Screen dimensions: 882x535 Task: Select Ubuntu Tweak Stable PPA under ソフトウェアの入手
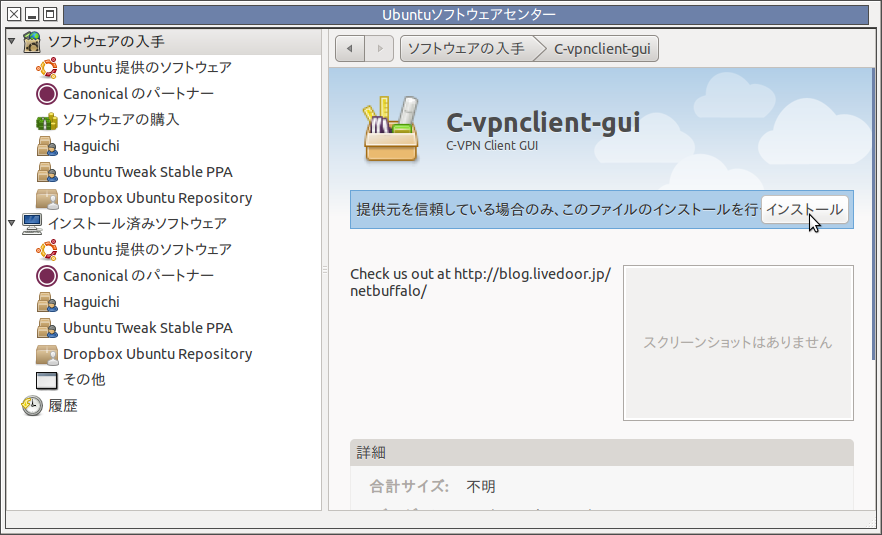tap(148, 172)
